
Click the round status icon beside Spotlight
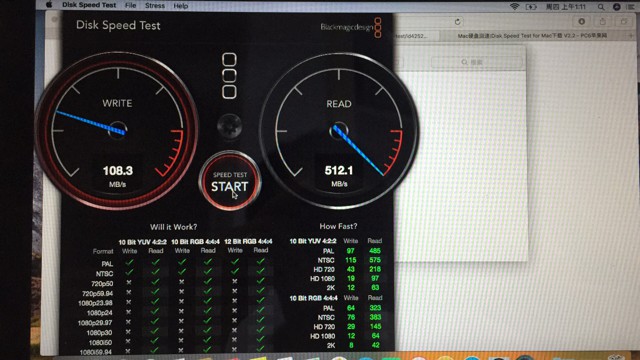pos(617,7)
